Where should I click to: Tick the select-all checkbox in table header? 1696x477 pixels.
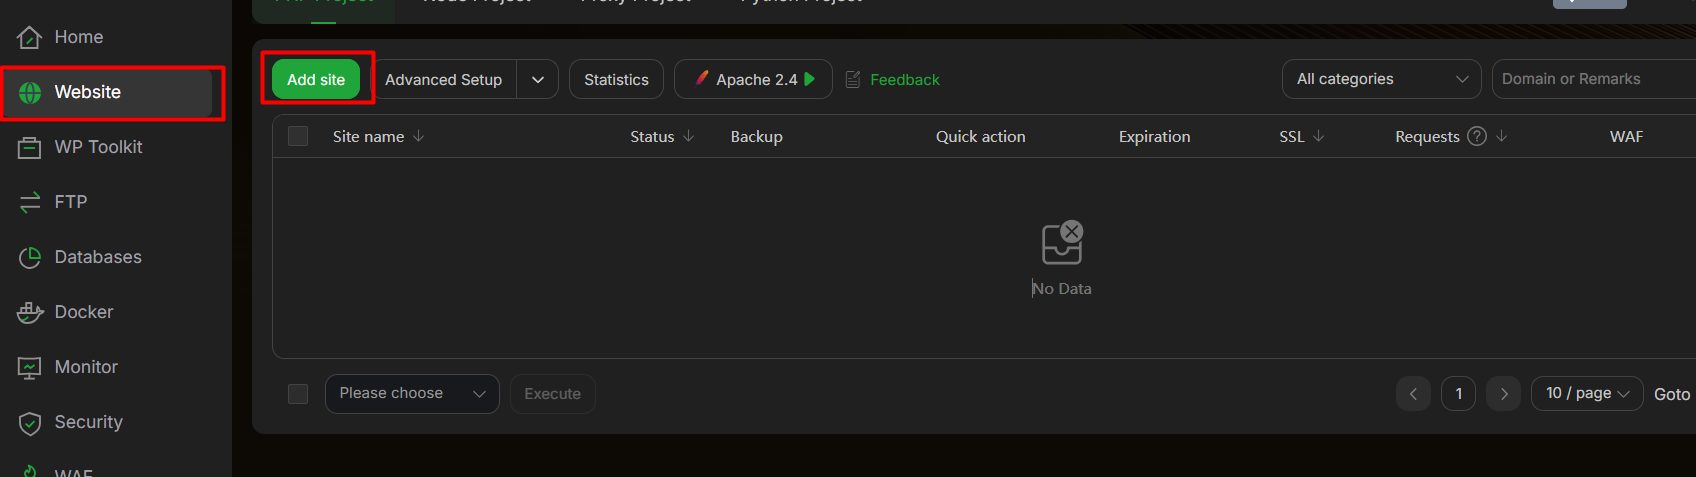(x=298, y=137)
